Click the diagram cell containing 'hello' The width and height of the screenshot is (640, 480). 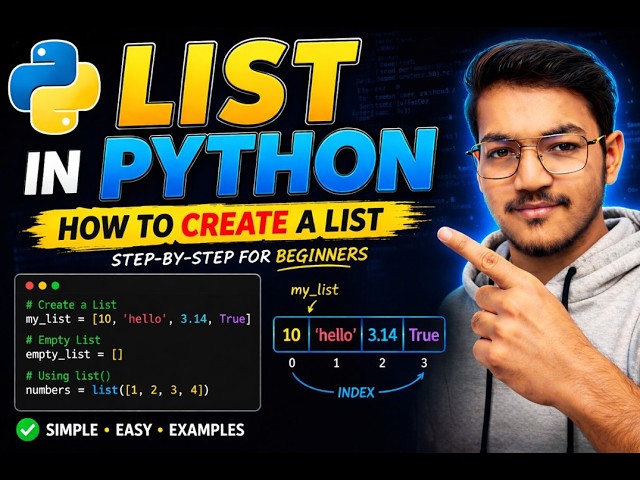(336, 335)
